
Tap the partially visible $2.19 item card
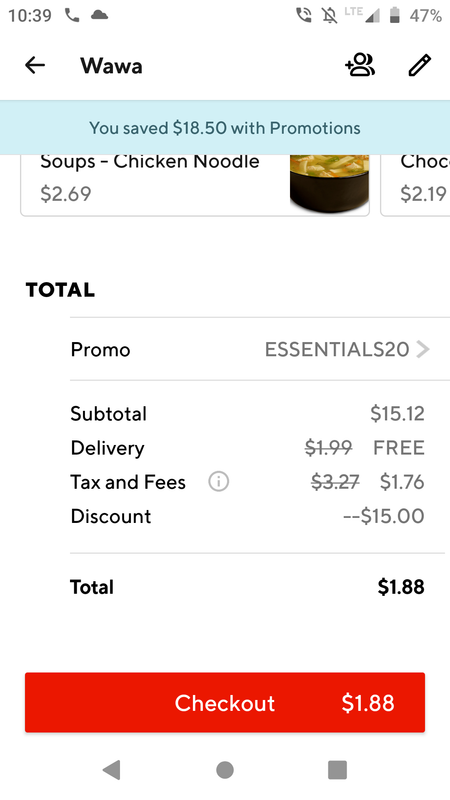pos(415,185)
